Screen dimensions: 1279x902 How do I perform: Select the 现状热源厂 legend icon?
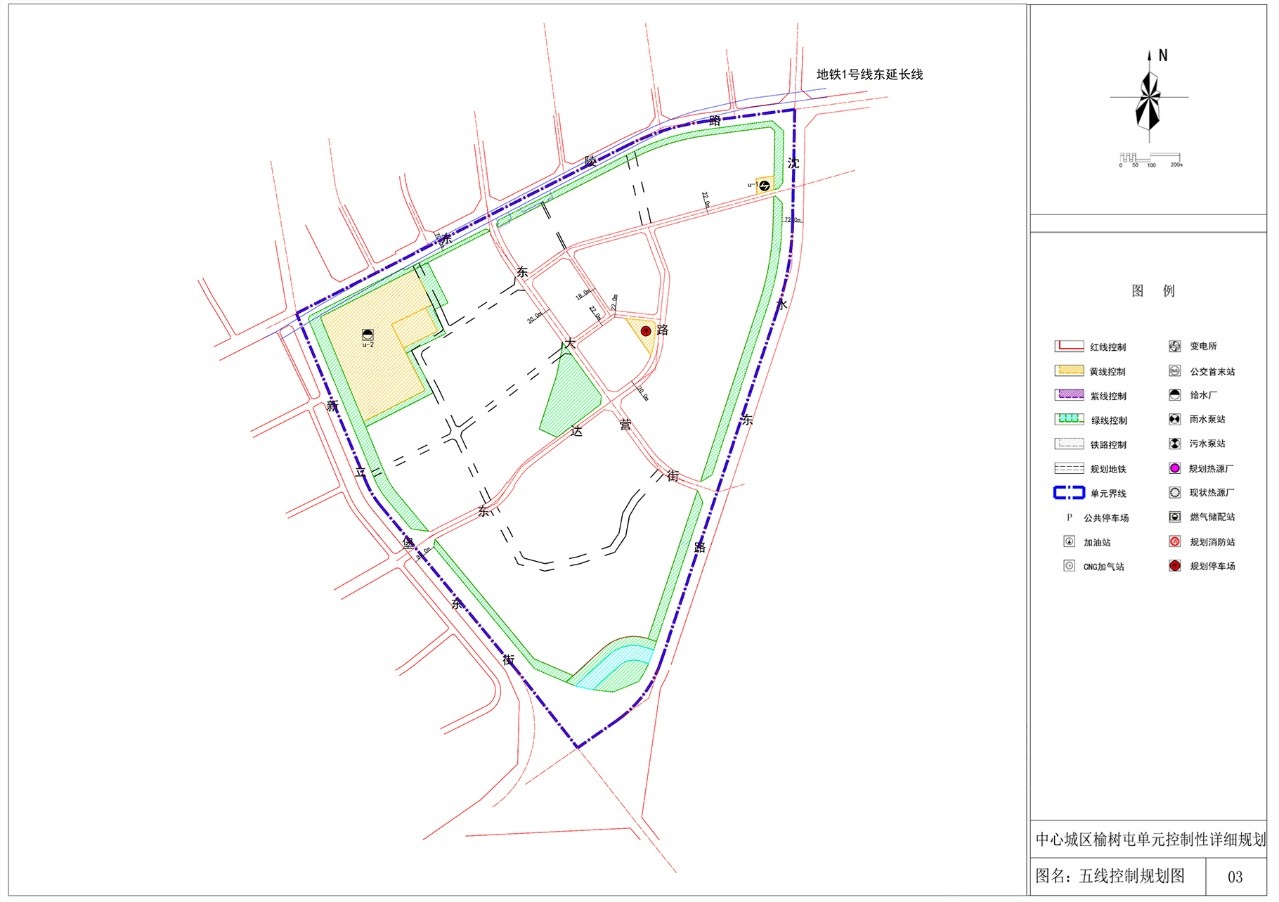[x=1174, y=493]
